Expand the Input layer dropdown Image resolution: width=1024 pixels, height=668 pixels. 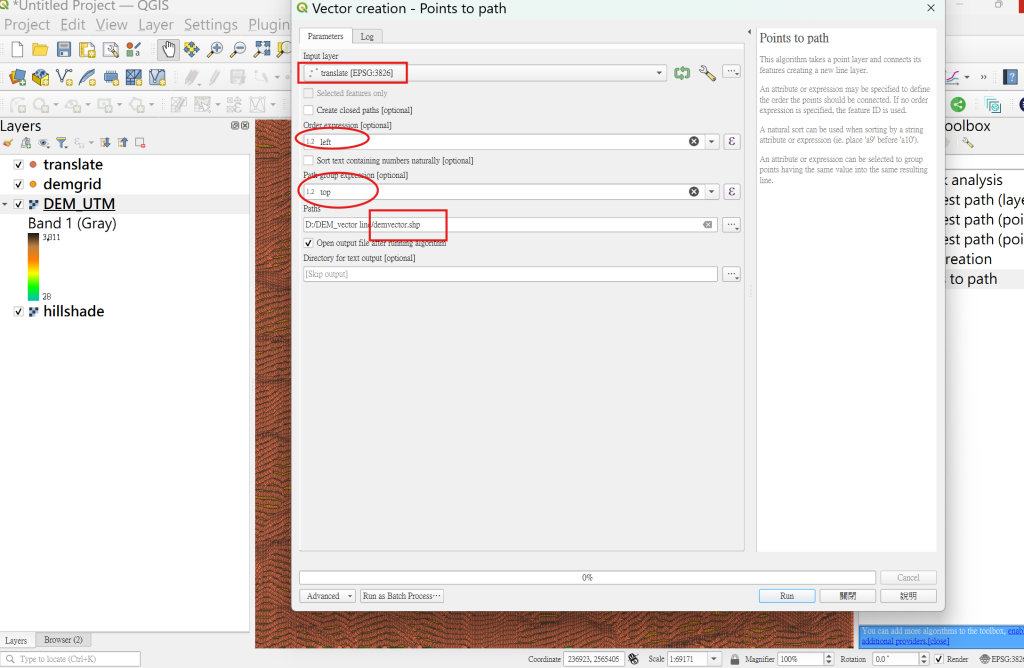[x=659, y=73]
